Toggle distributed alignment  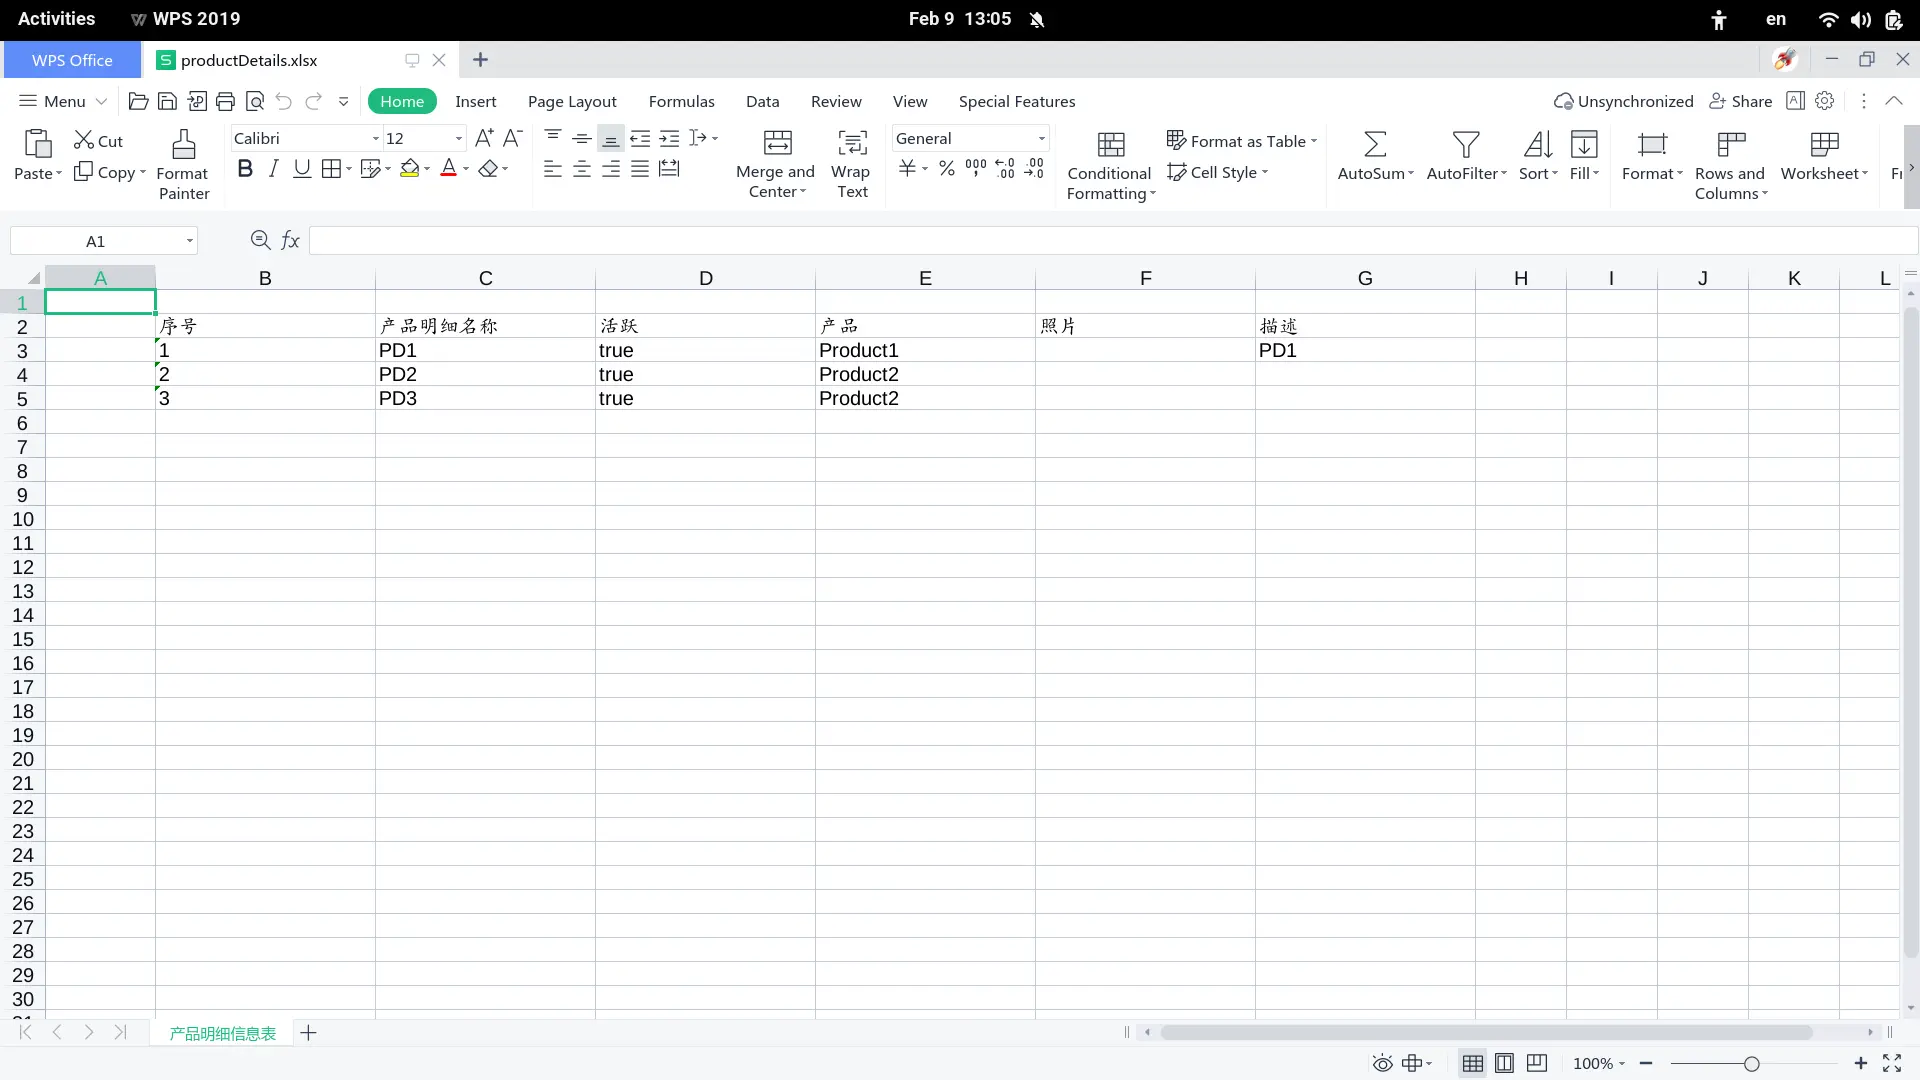669,169
